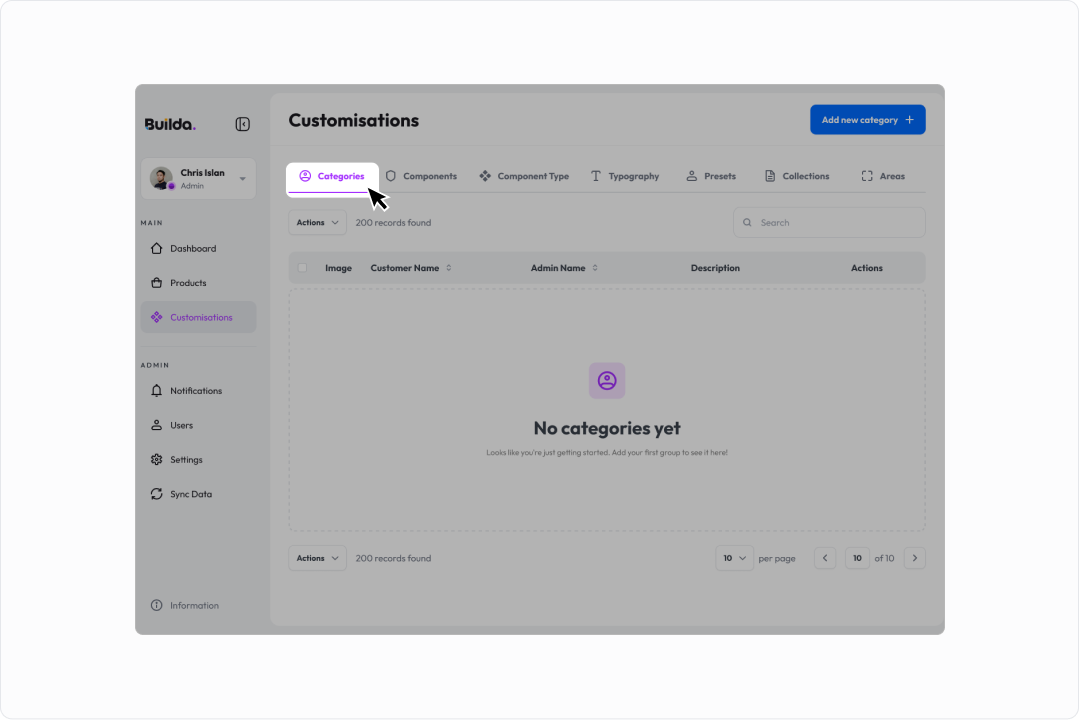The height and width of the screenshot is (720, 1079).
Task: Switch to the Components tab
Action: [x=421, y=176]
